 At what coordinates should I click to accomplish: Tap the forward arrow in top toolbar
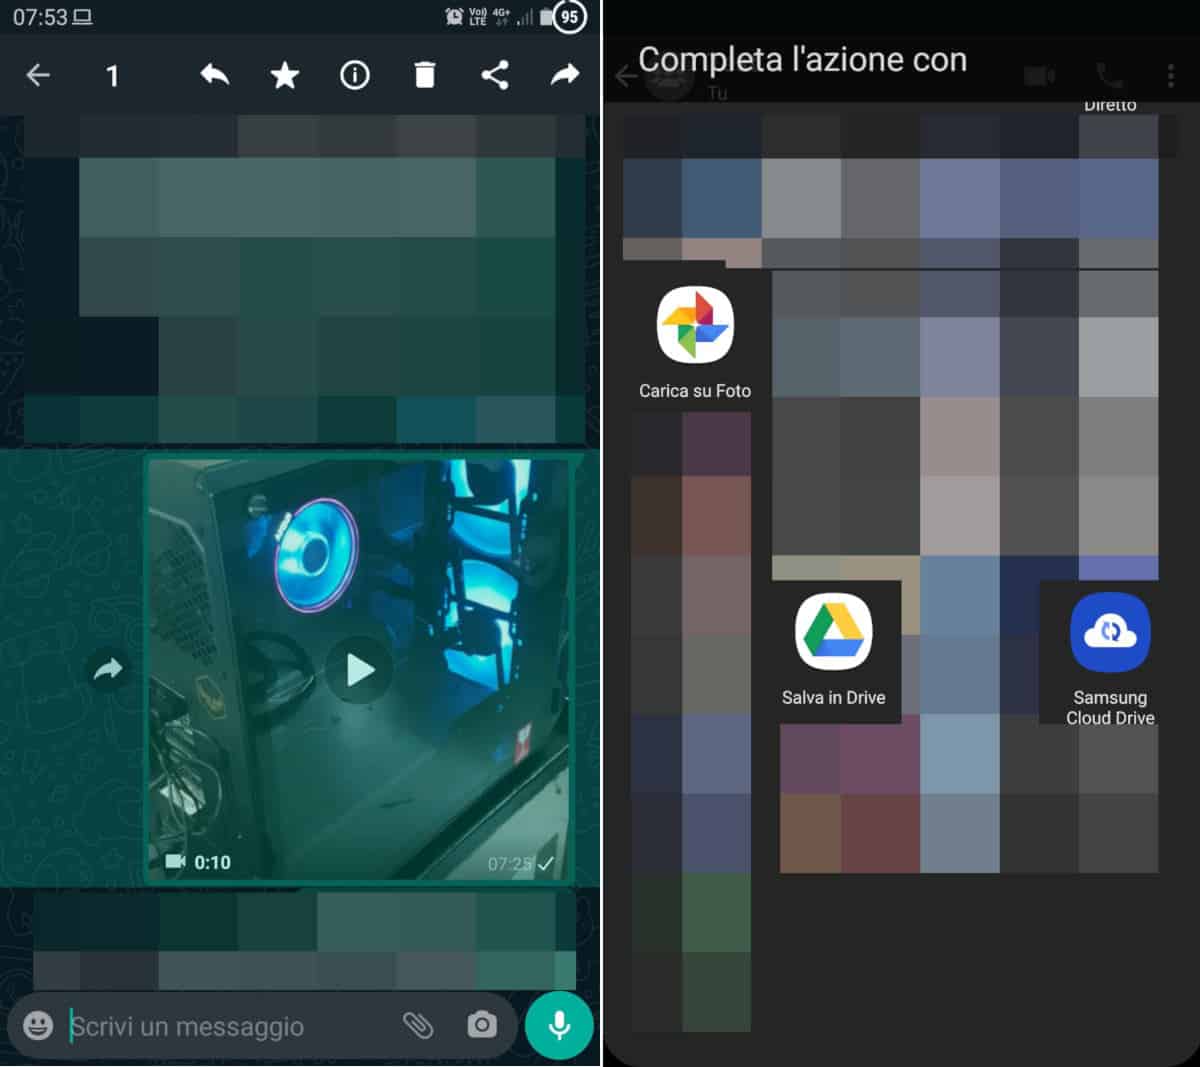click(565, 75)
